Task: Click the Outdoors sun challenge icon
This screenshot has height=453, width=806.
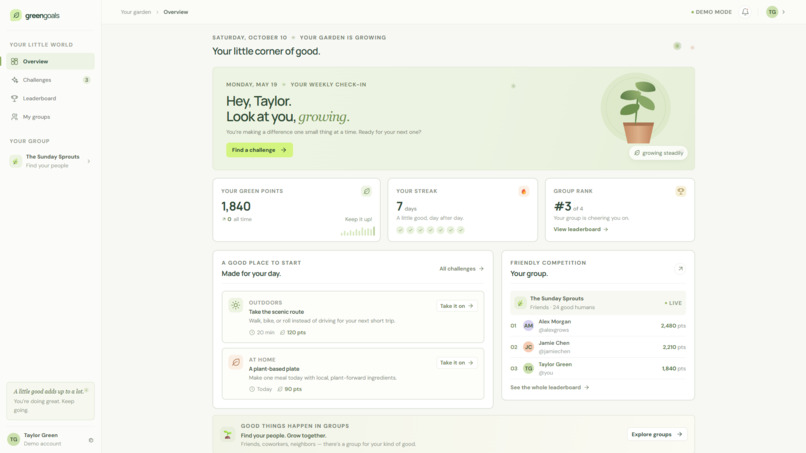Action: coord(235,305)
